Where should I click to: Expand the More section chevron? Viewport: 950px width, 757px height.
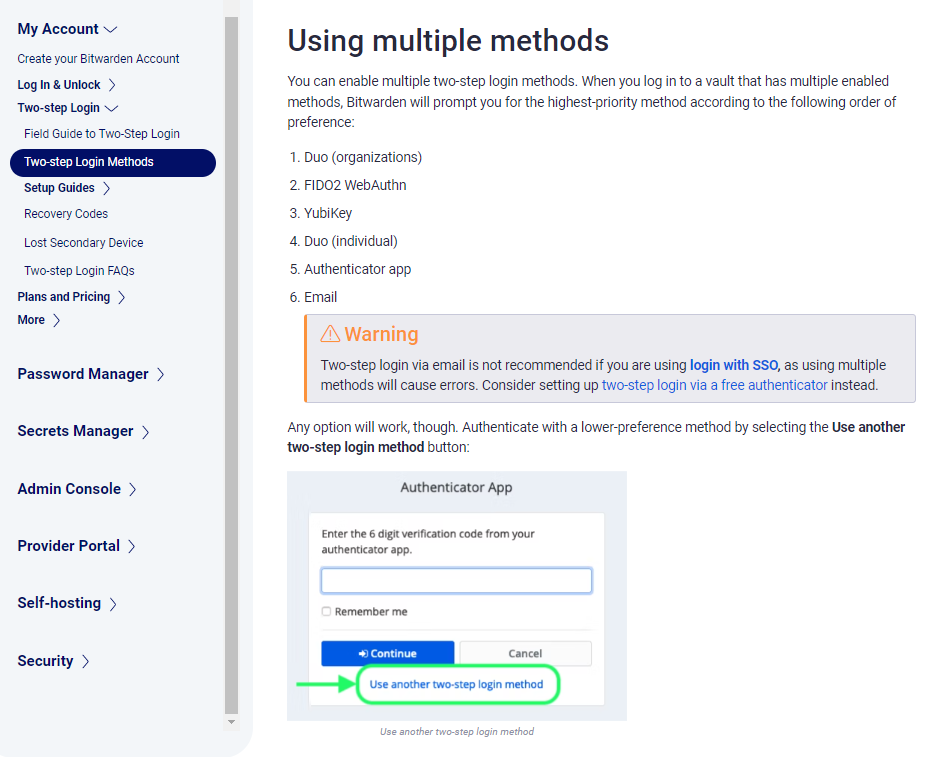(x=56, y=320)
